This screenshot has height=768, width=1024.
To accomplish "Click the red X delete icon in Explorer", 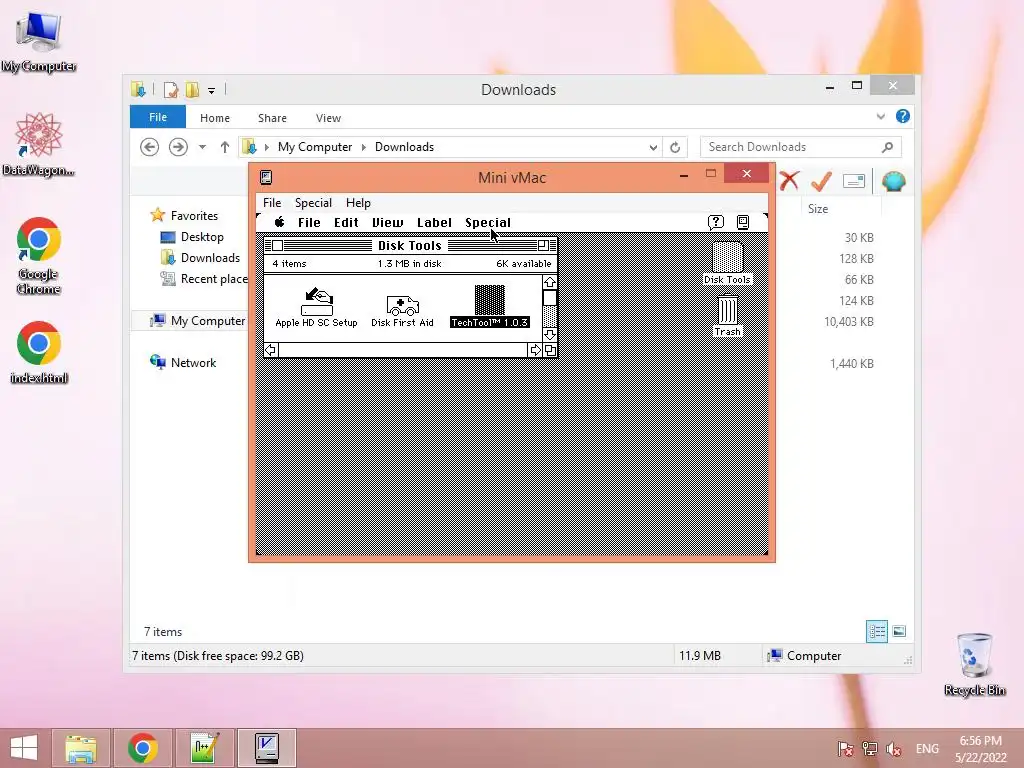I will coord(789,181).
